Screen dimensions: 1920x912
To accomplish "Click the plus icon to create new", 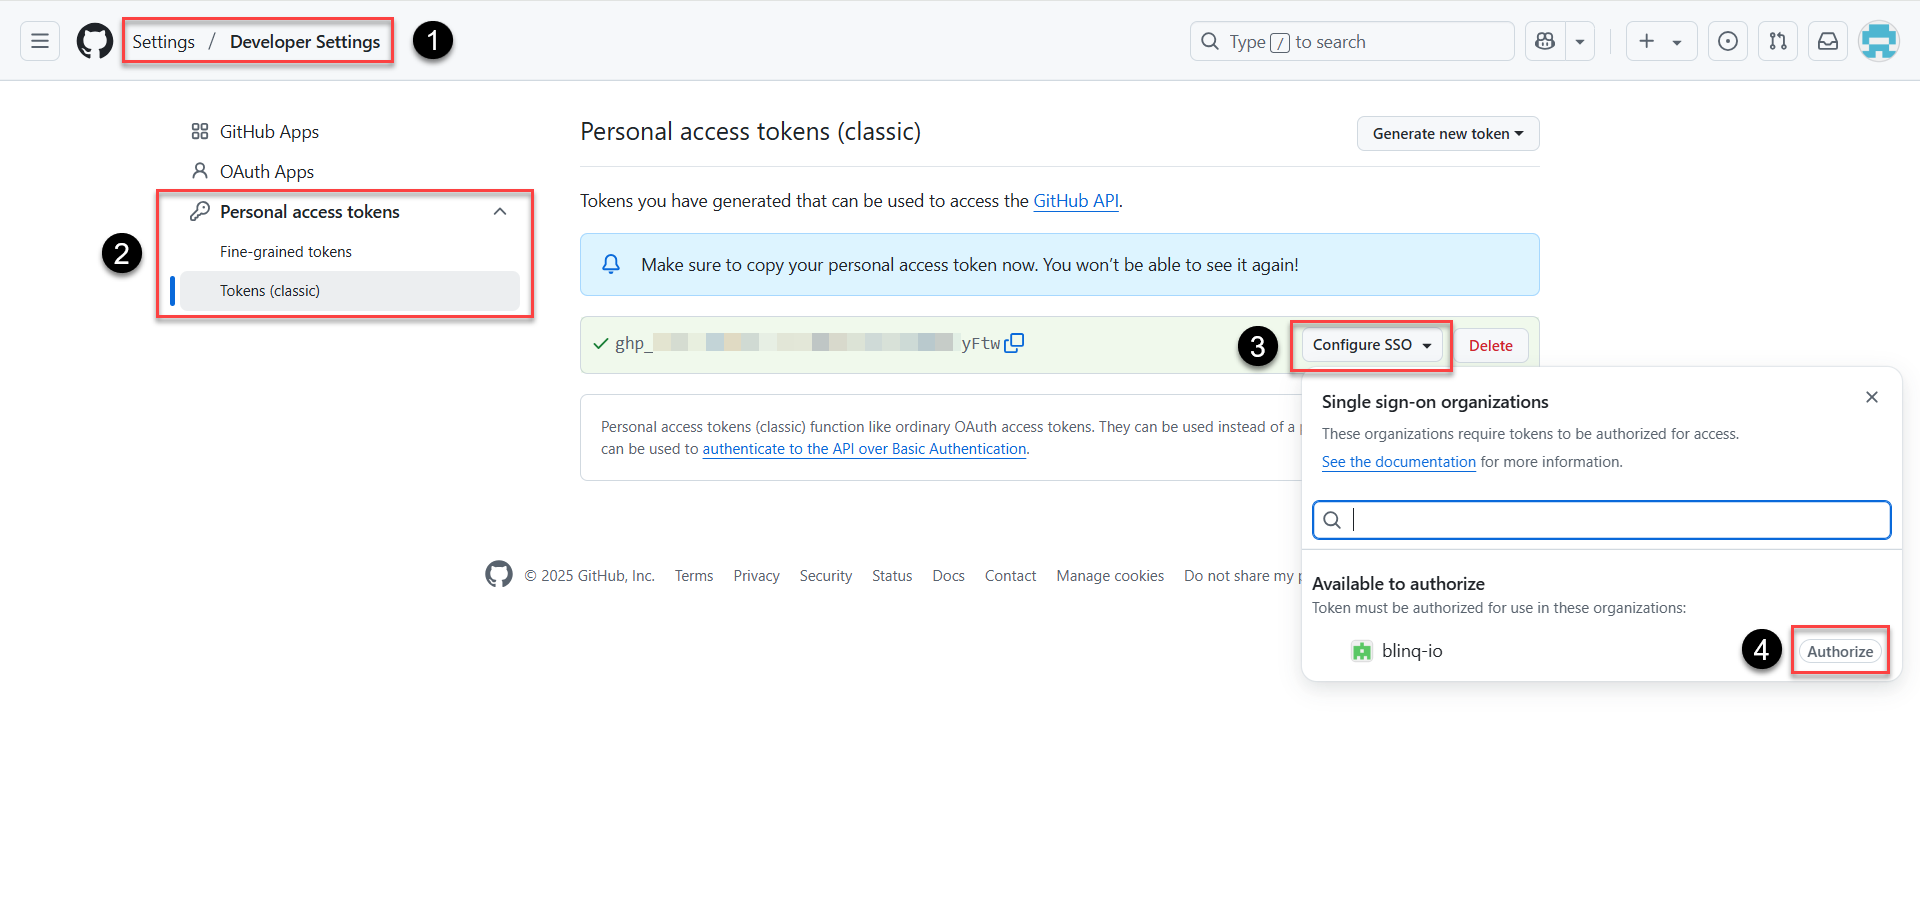I will (1649, 41).
